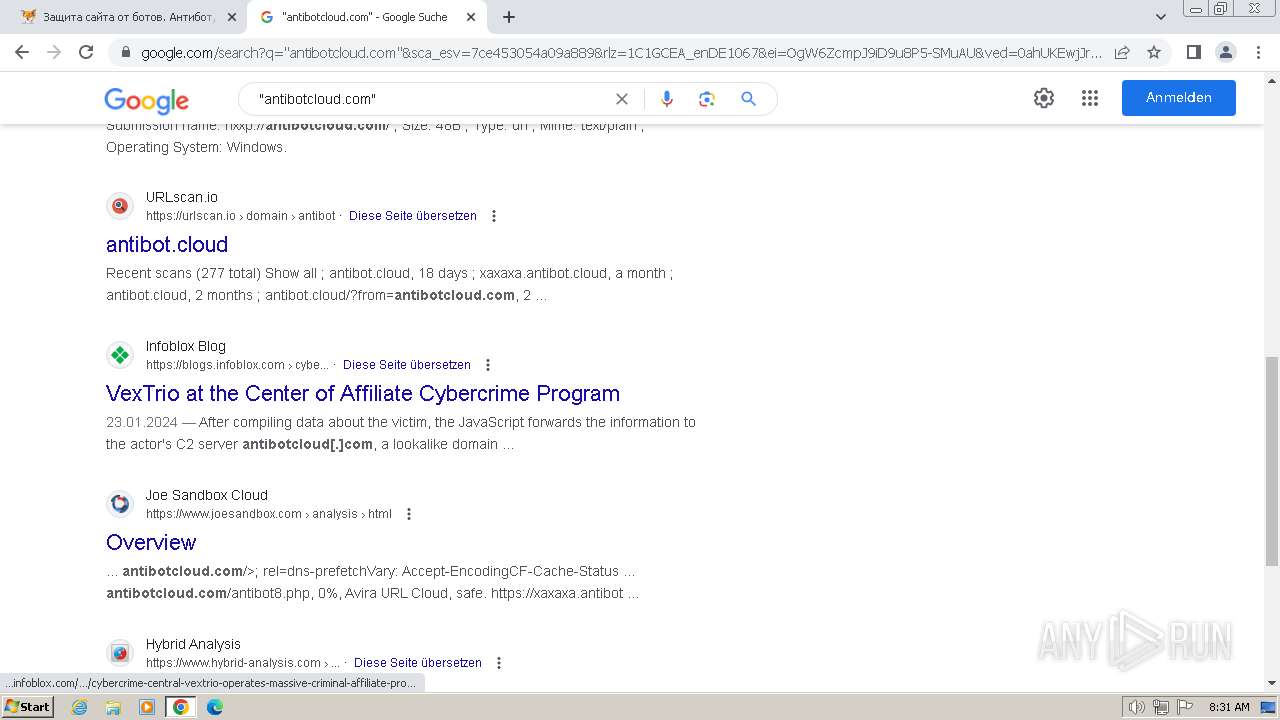This screenshot has height=720, width=1280.
Task: Clear the Google search box text
Action: [622, 99]
